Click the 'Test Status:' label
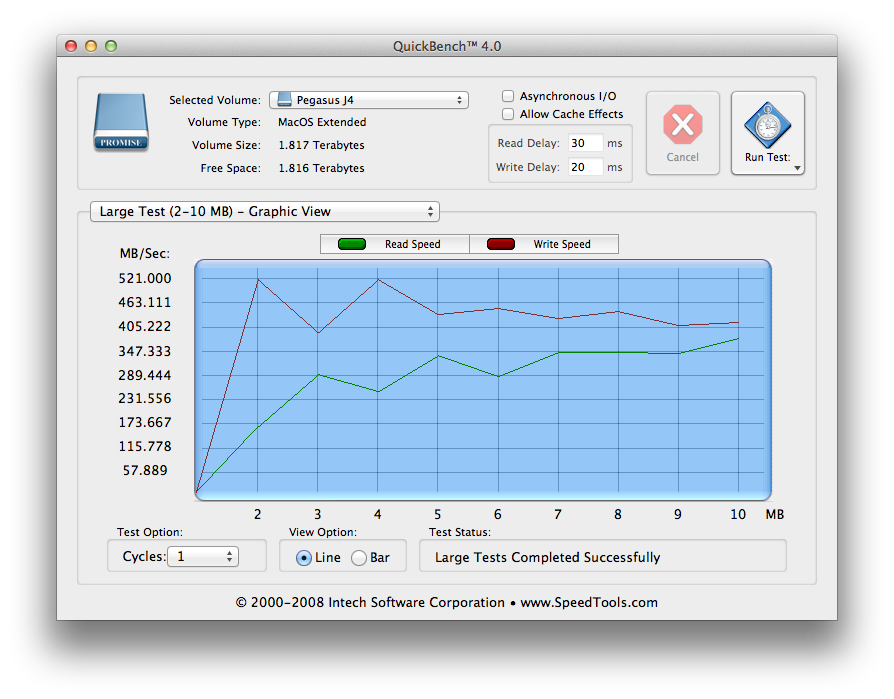The width and height of the screenshot is (894, 699). coord(460,532)
